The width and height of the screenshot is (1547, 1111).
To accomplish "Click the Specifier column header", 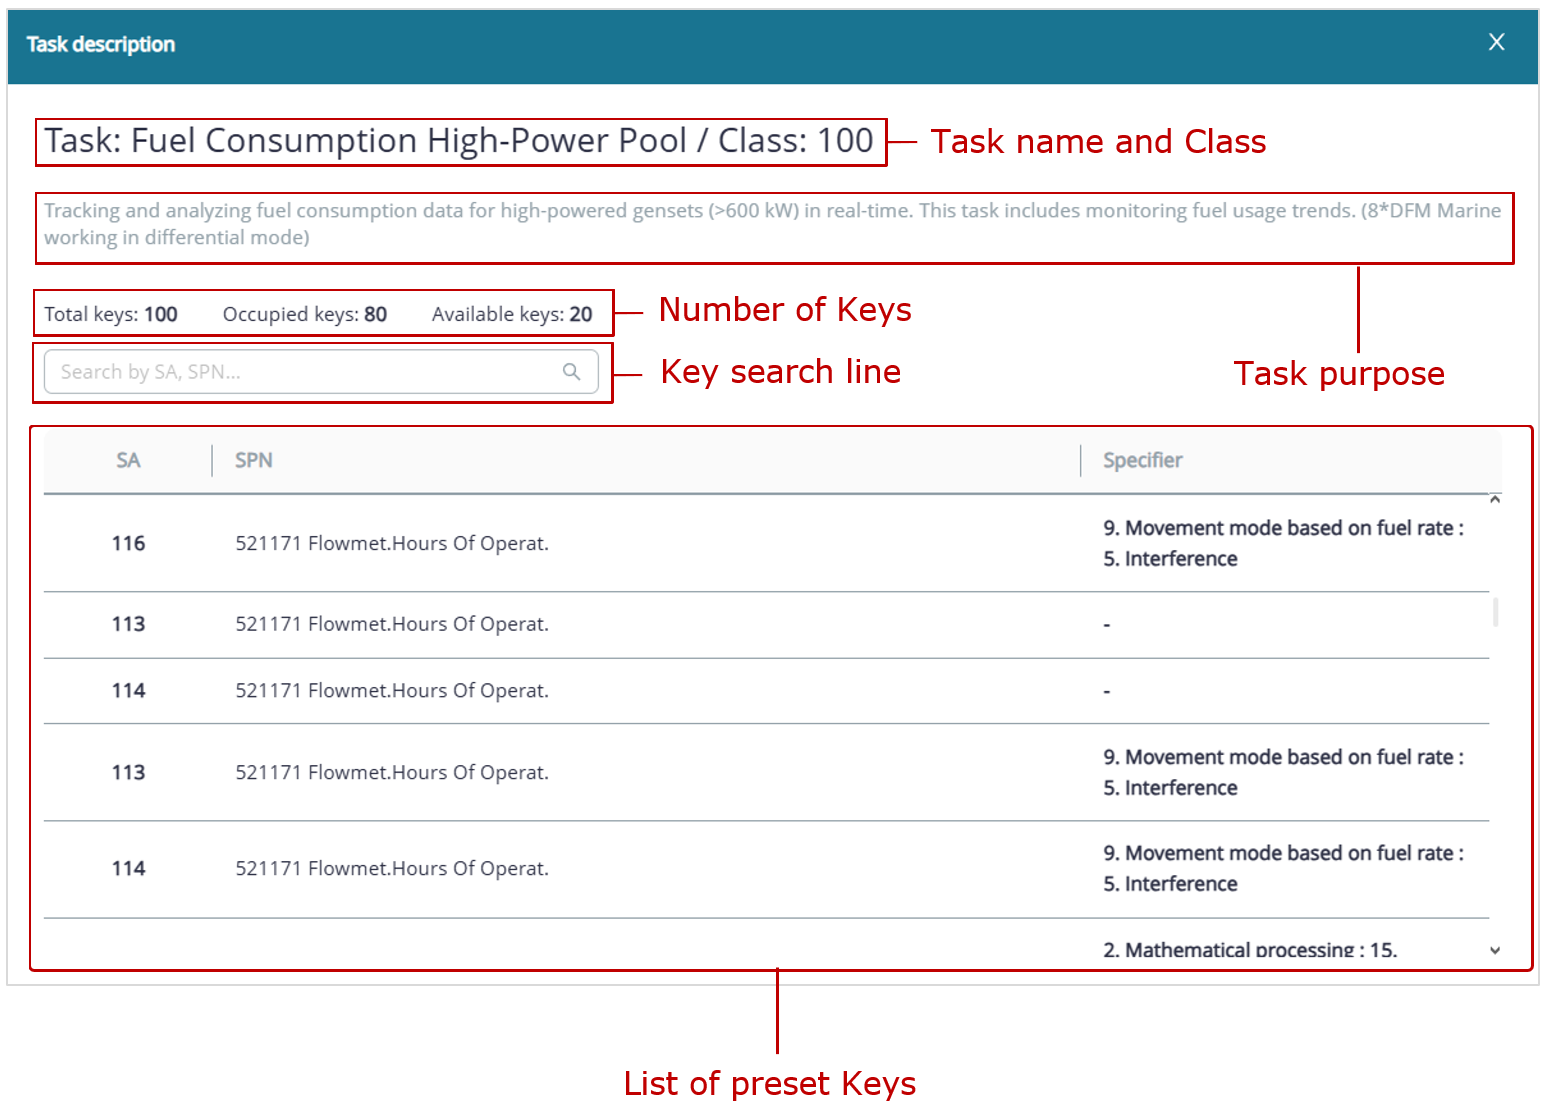I will (x=1142, y=461).
